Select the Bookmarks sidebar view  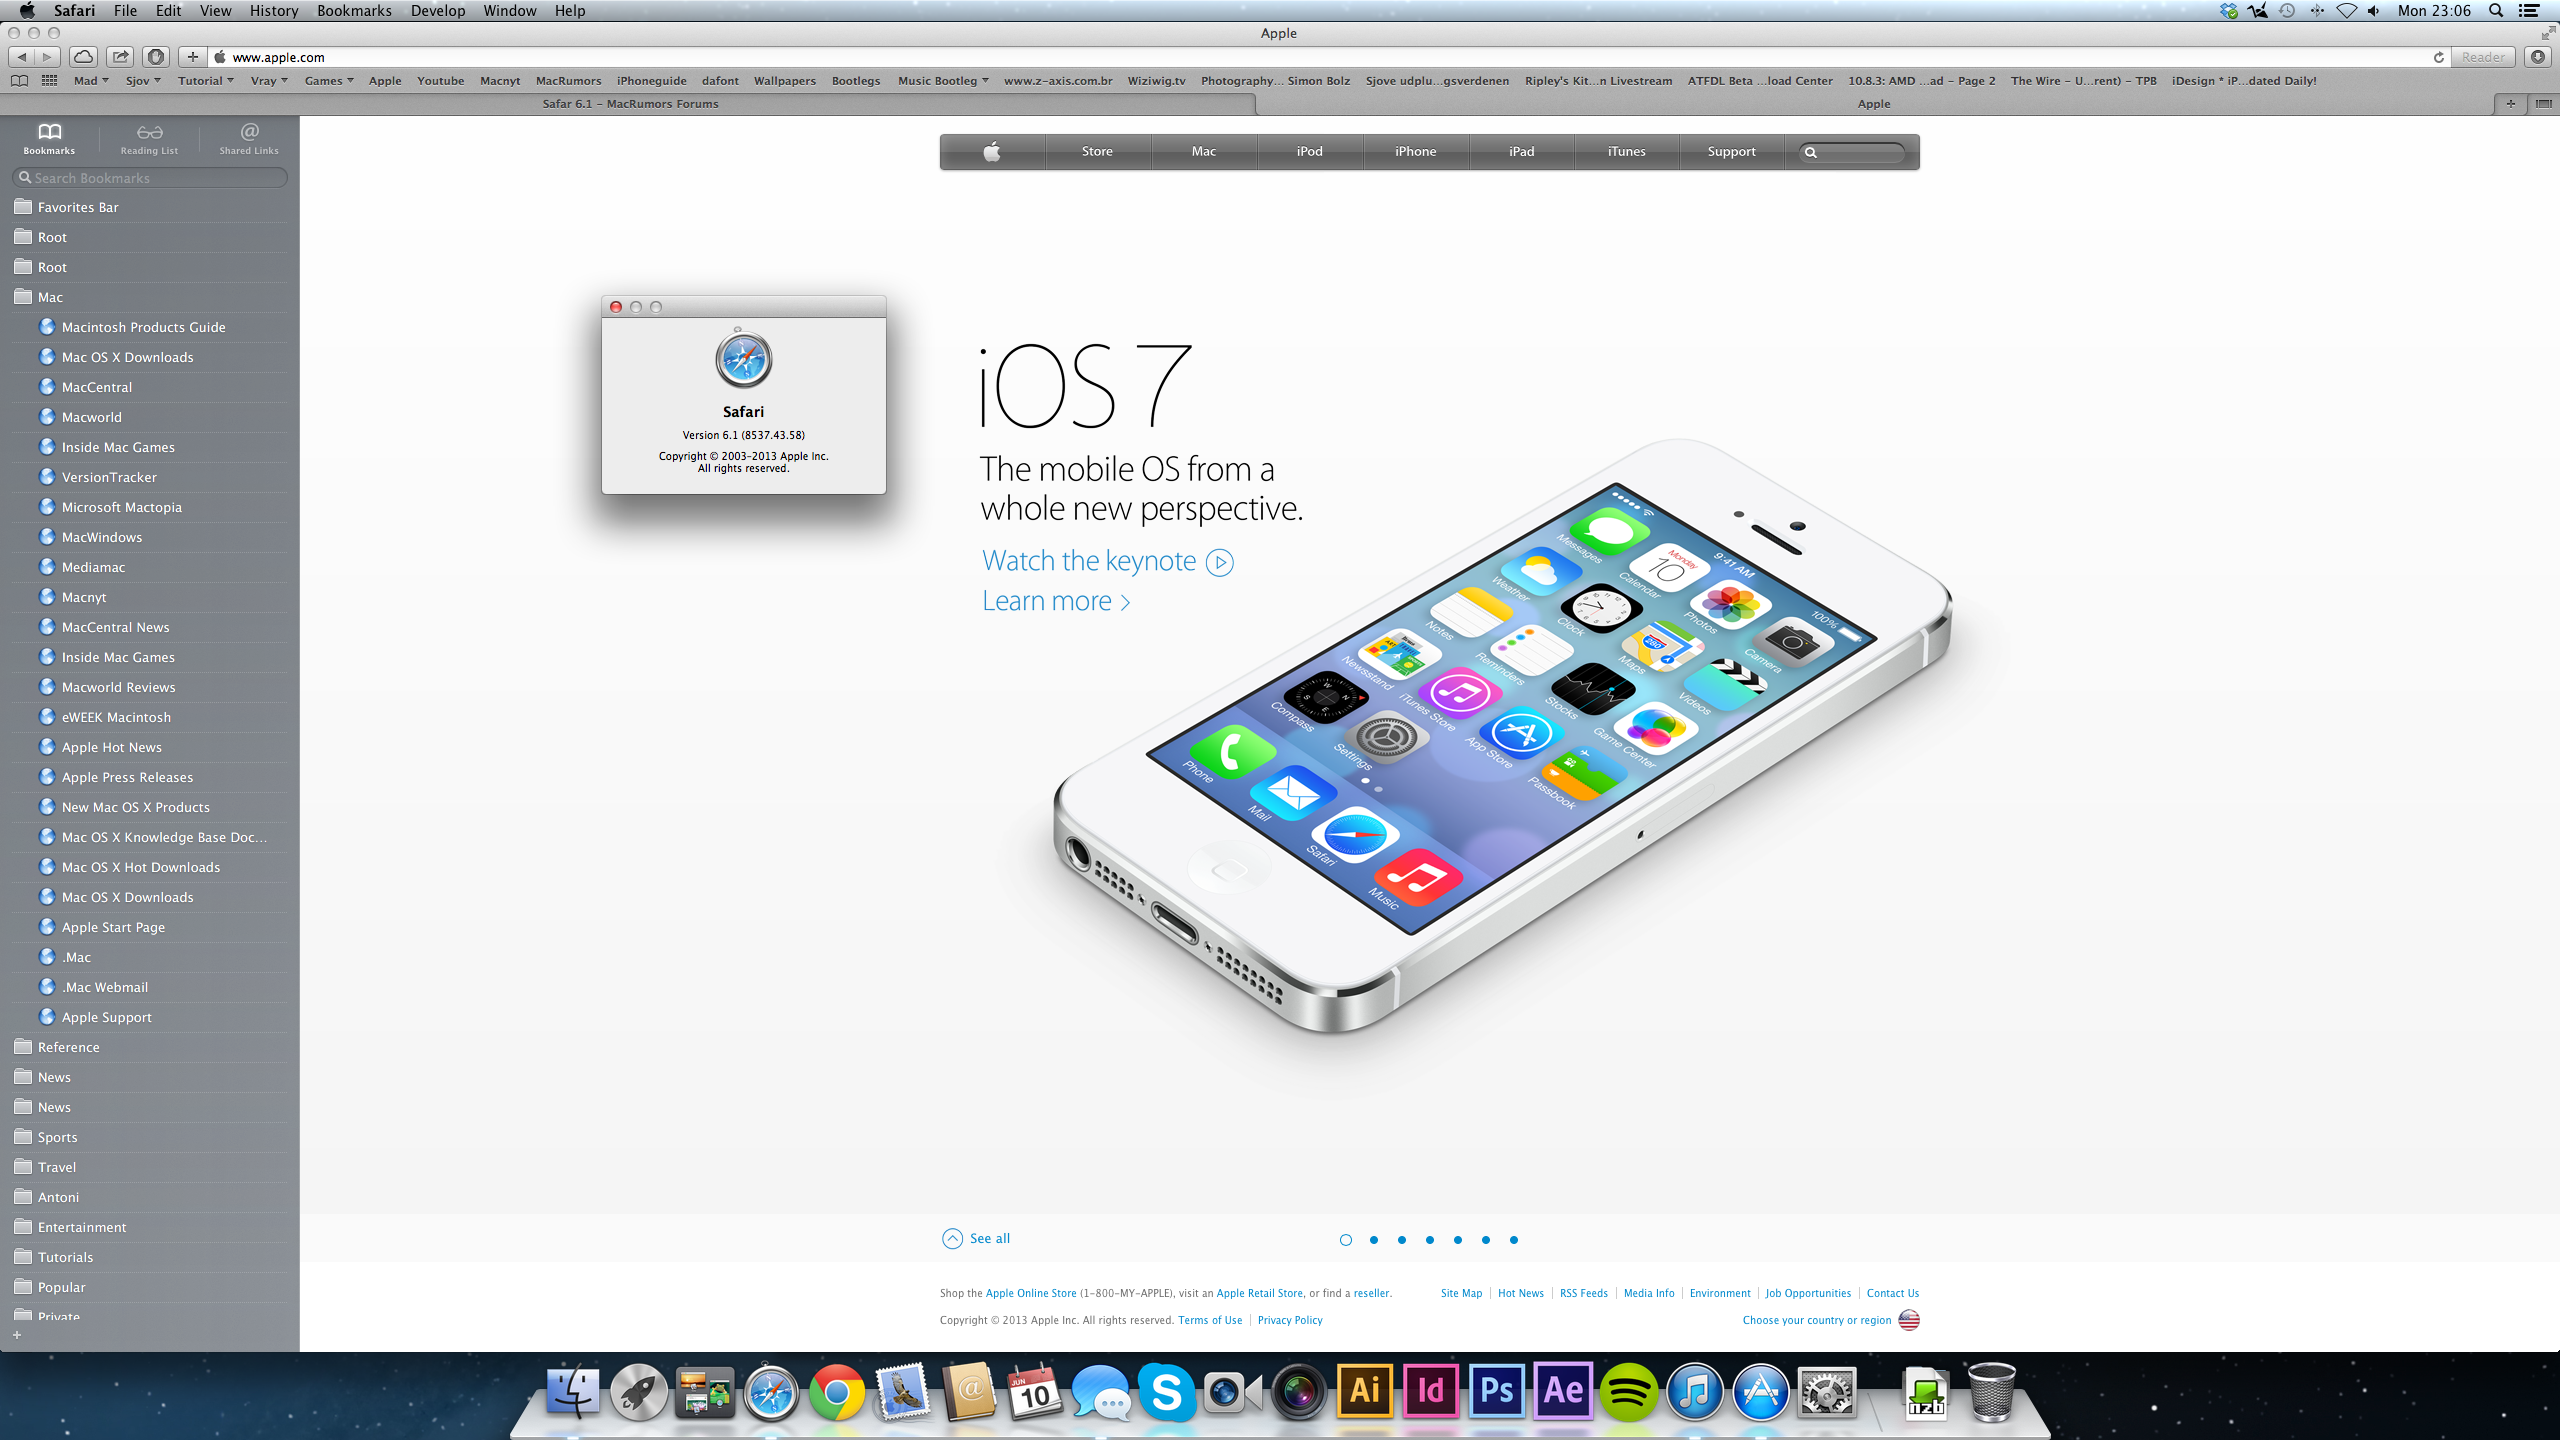click(x=49, y=138)
